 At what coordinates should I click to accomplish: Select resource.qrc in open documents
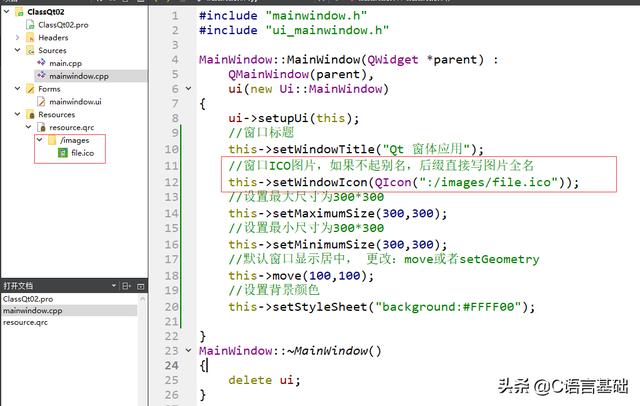(25, 322)
